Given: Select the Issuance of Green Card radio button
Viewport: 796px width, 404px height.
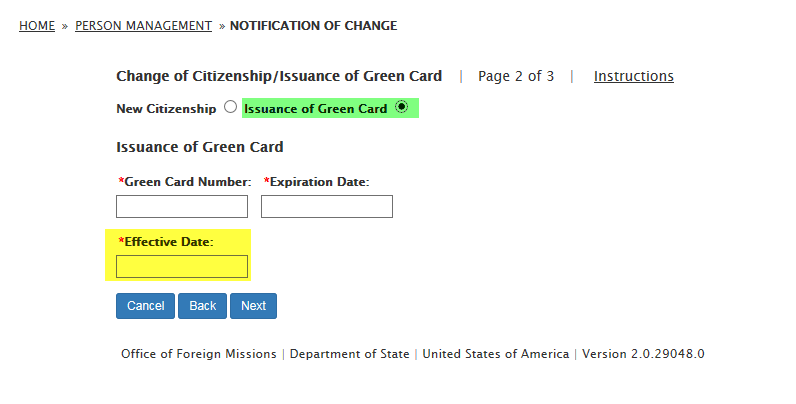Looking at the screenshot, I should 402,107.
